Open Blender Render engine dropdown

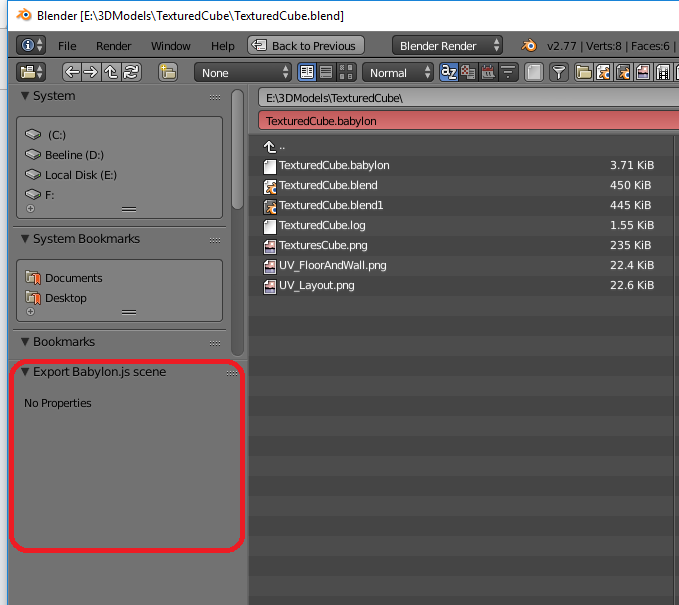tap(447, 45)
